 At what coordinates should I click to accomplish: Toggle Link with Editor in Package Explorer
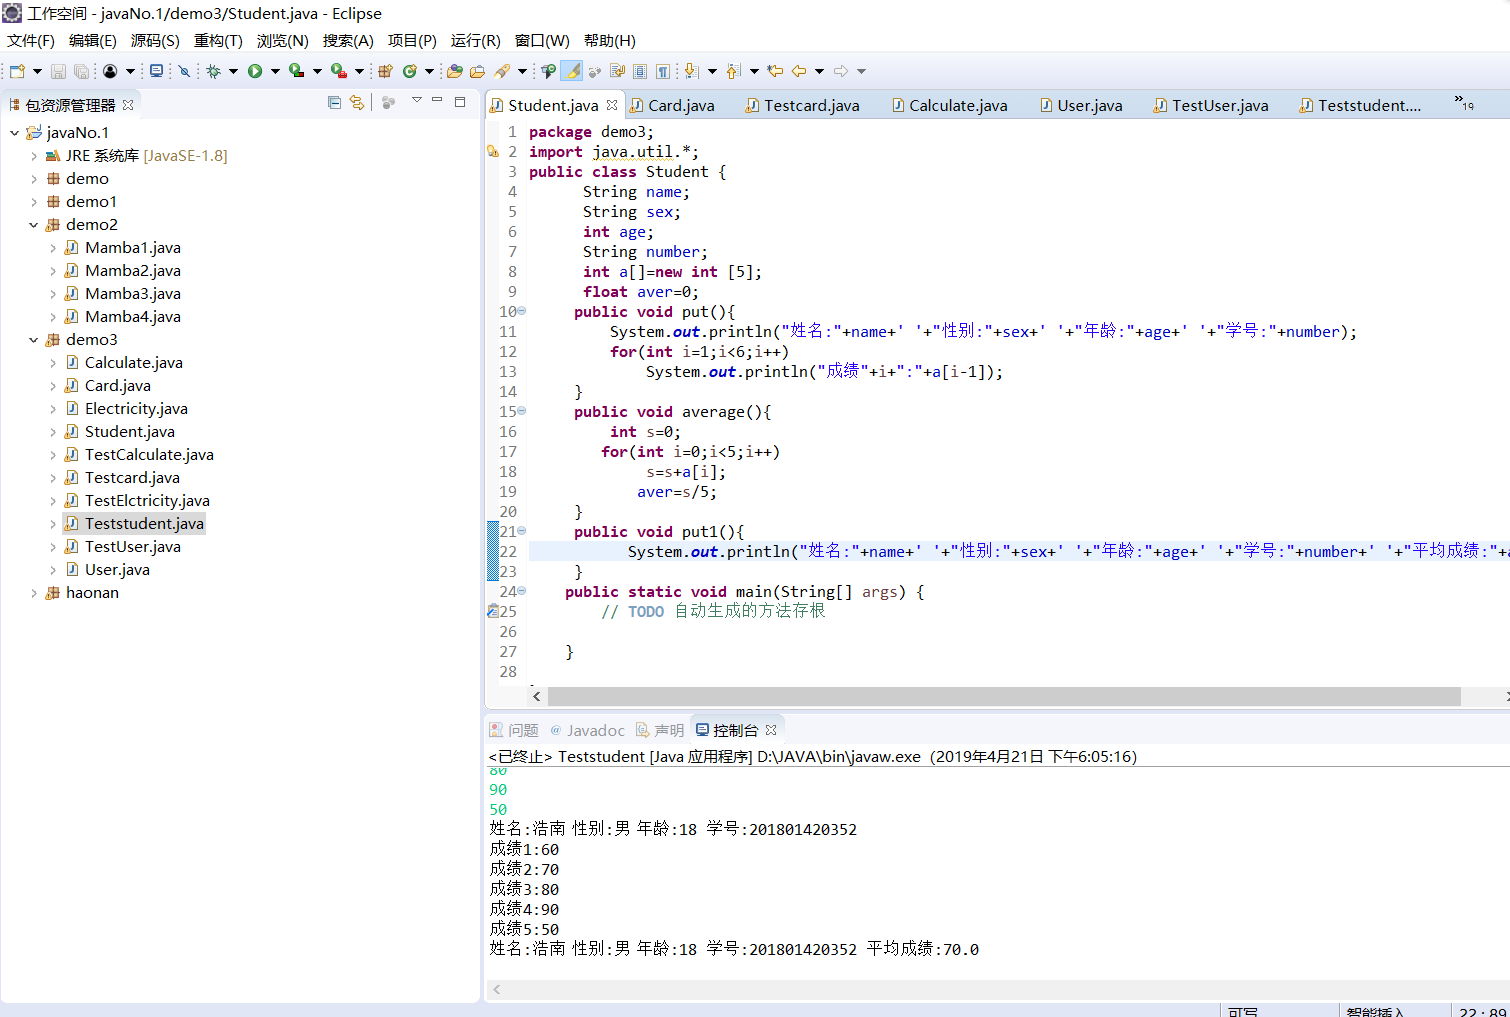coord(357,102)
